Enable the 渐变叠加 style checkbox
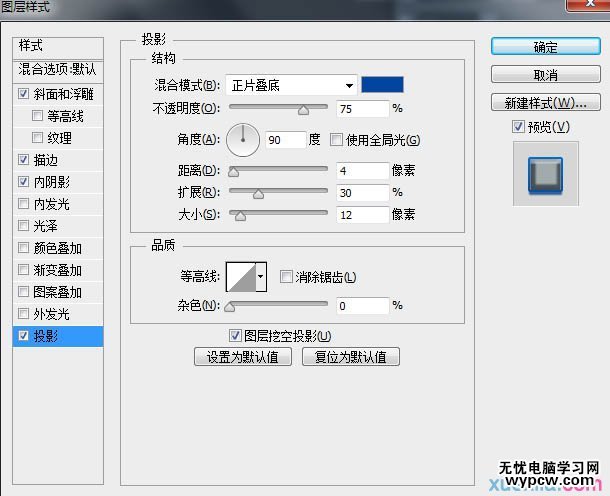The width and height of the screenshot is (610, 496). [x=23, y=270]
